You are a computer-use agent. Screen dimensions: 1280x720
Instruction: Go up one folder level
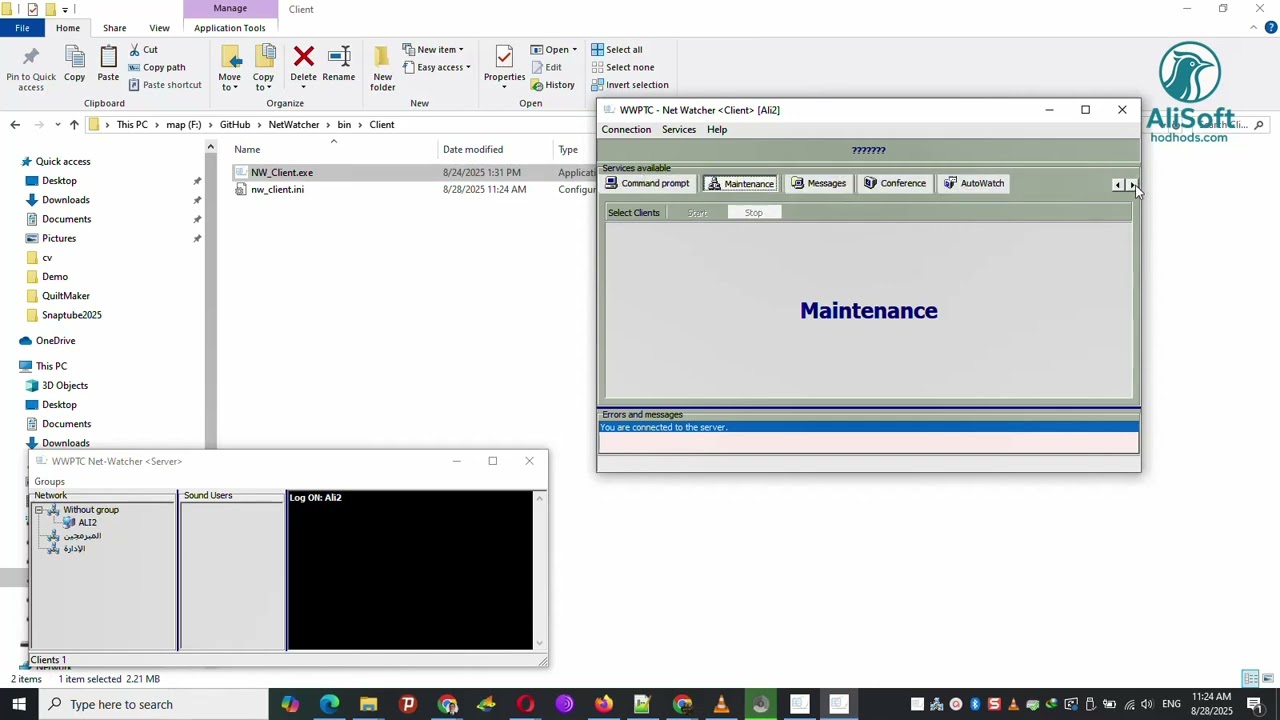[x=74, y=125]
